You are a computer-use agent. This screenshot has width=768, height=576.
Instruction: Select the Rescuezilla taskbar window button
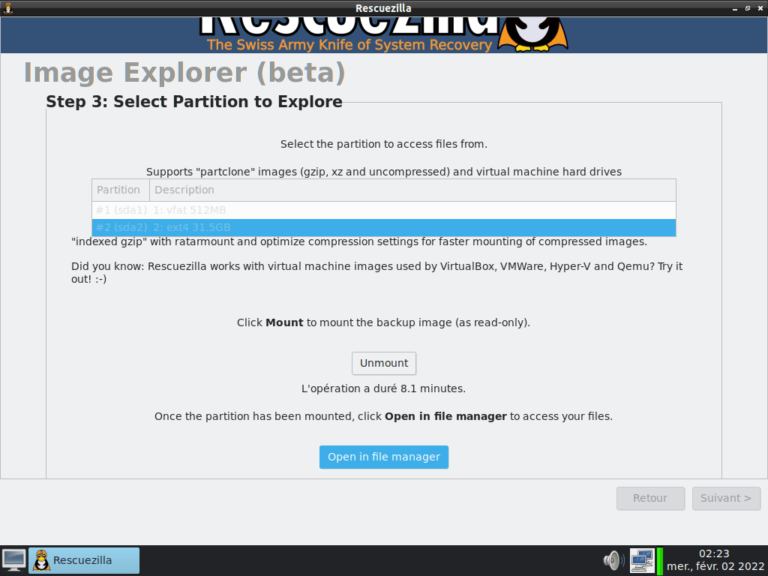tap(84, 560)
